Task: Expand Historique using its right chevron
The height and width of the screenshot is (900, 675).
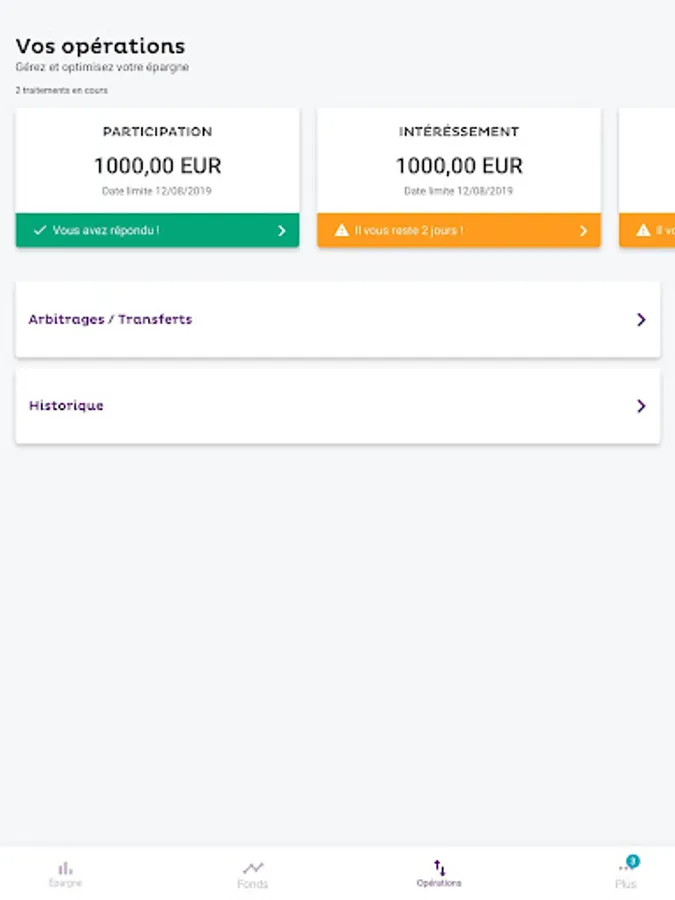Action: (x=641, y=406)
